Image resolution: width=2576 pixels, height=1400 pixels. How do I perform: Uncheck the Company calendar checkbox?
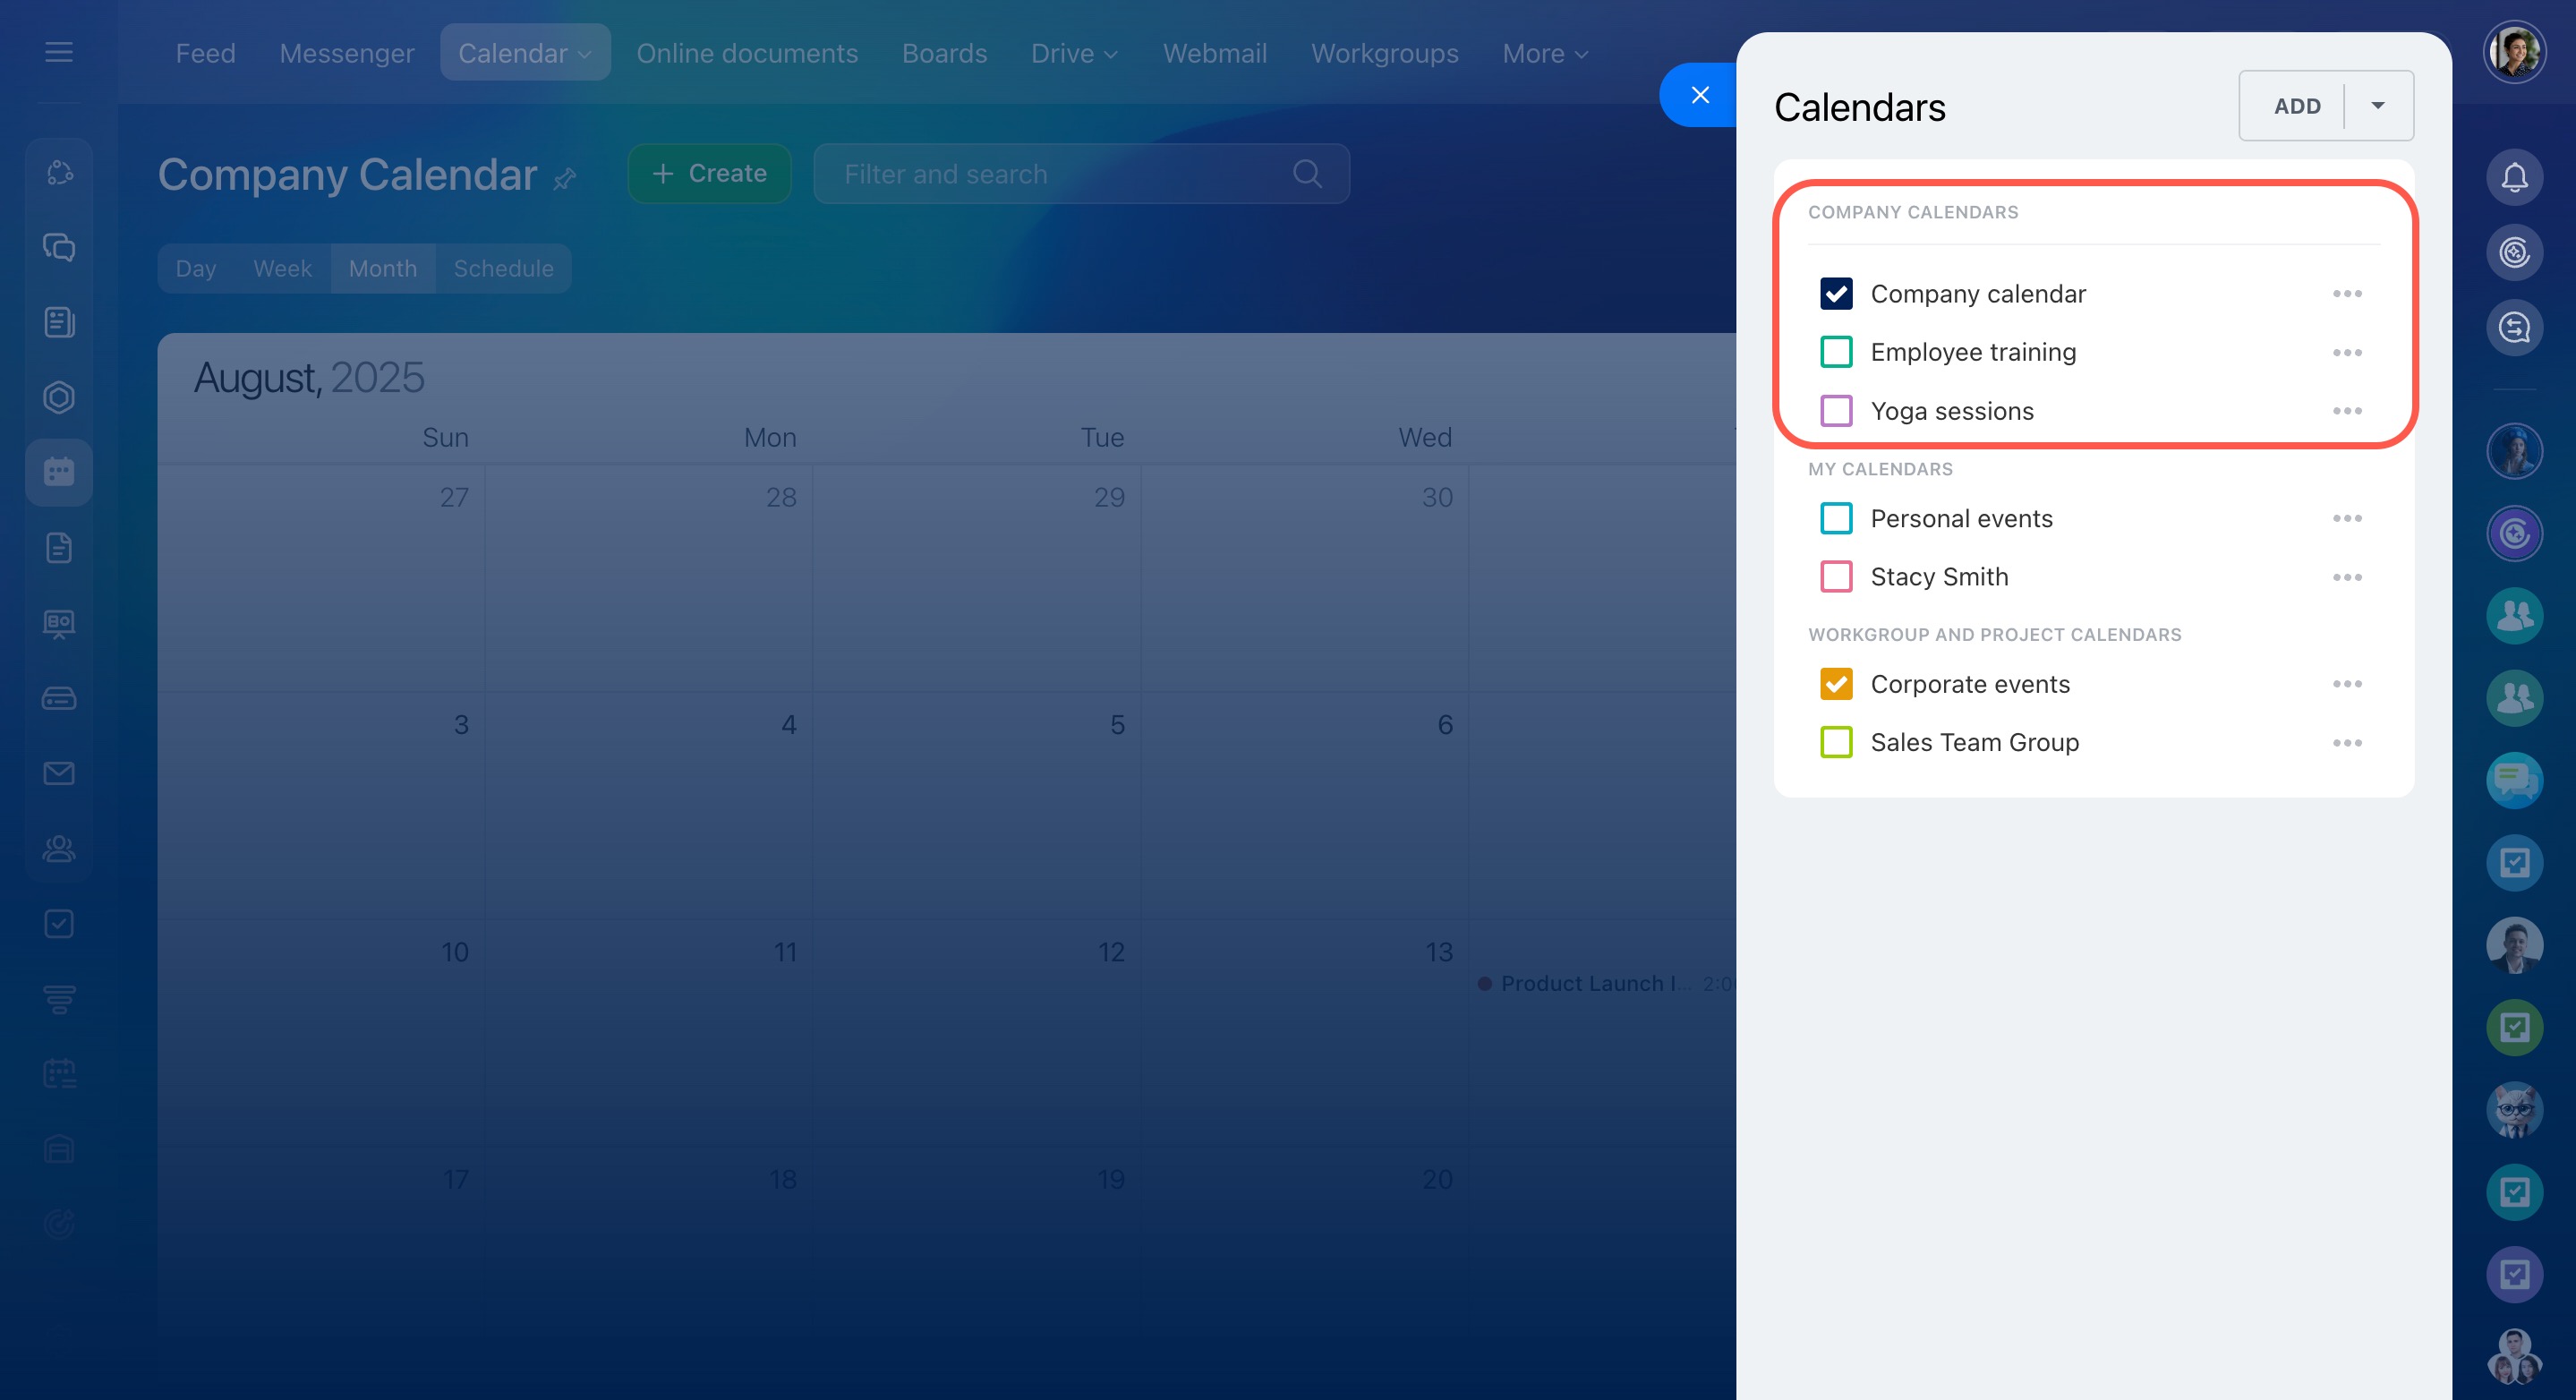point(1836,294)
